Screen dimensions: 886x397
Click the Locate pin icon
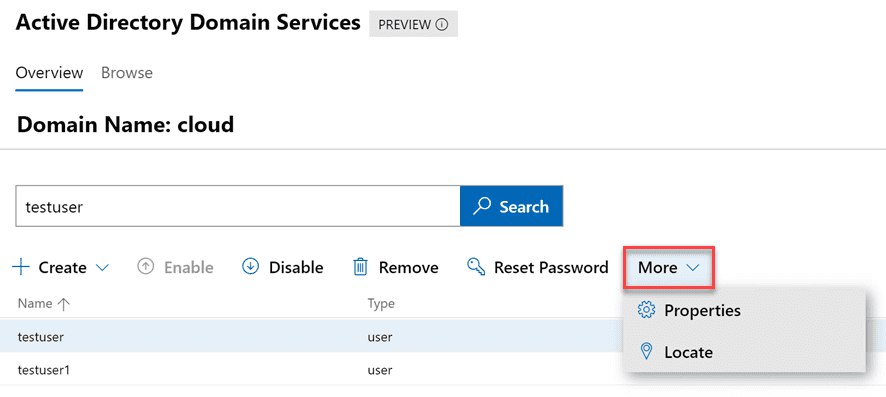[x=646, y=352]
